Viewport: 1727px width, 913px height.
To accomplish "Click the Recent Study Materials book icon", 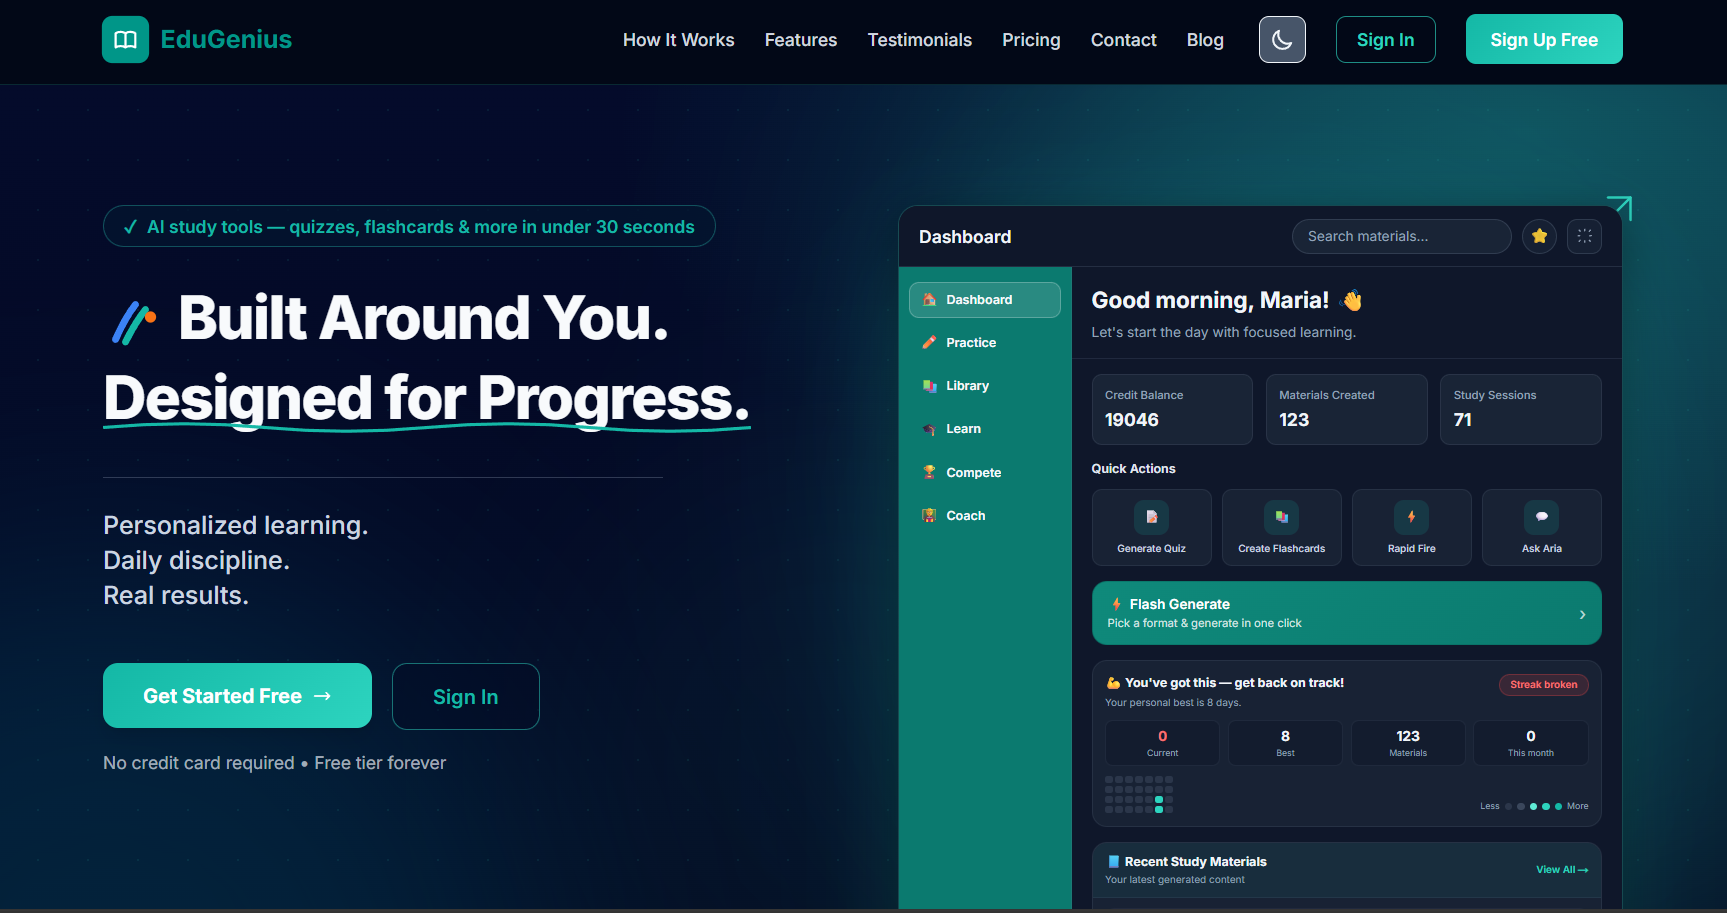I will point(1113,861).
